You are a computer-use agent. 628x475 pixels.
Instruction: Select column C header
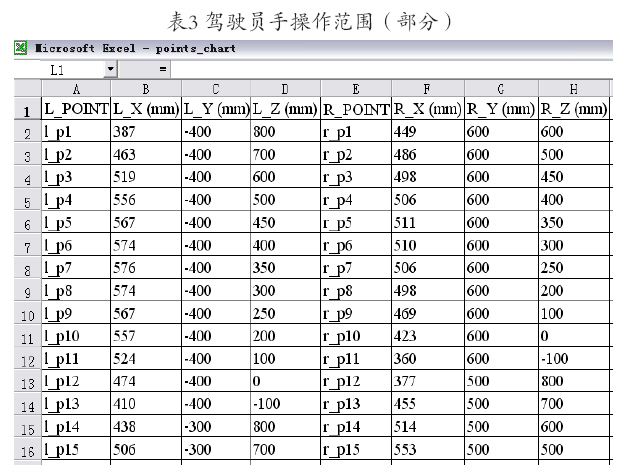[216, 89]
